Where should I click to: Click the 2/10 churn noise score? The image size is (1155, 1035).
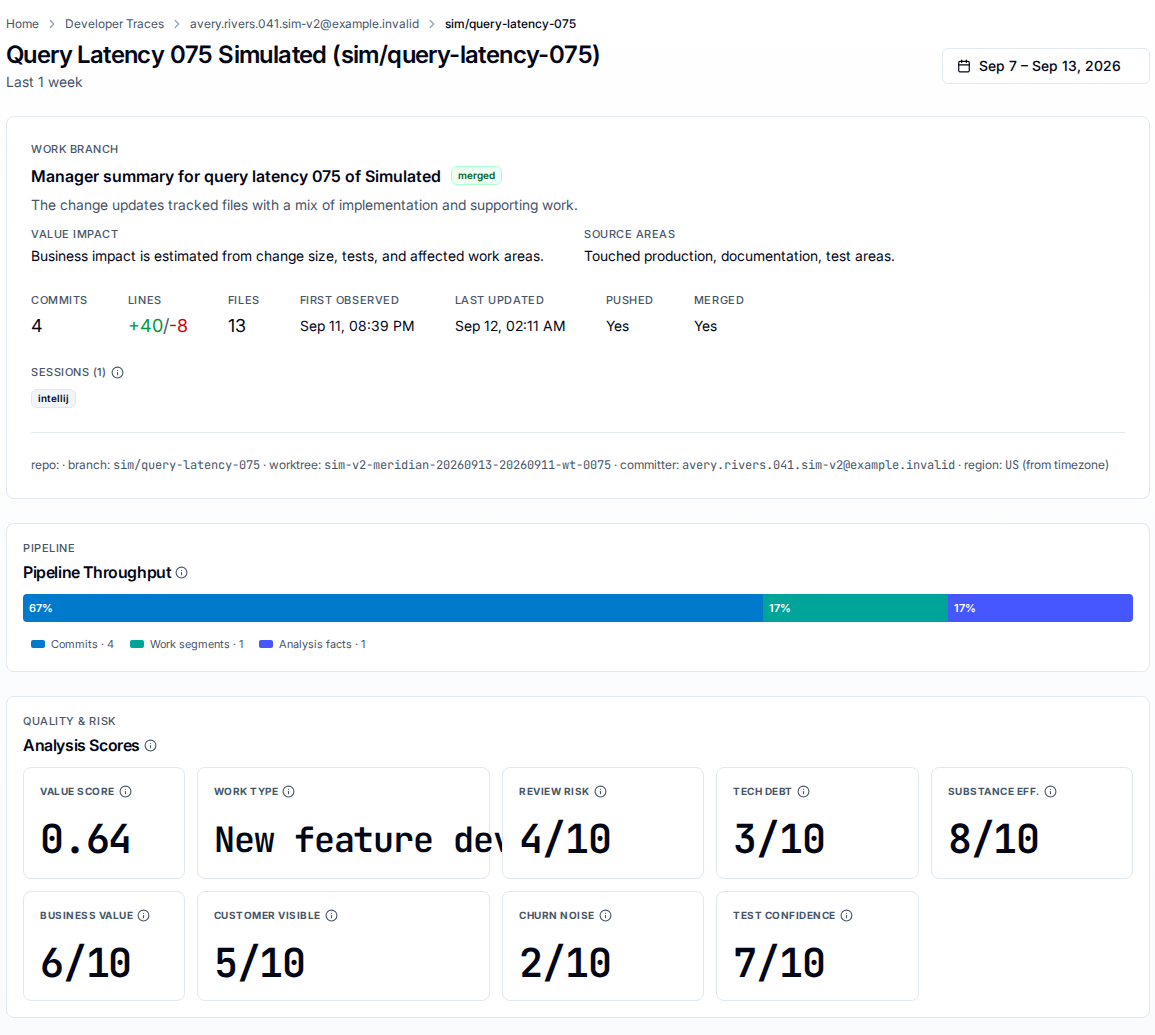[565, 964]
